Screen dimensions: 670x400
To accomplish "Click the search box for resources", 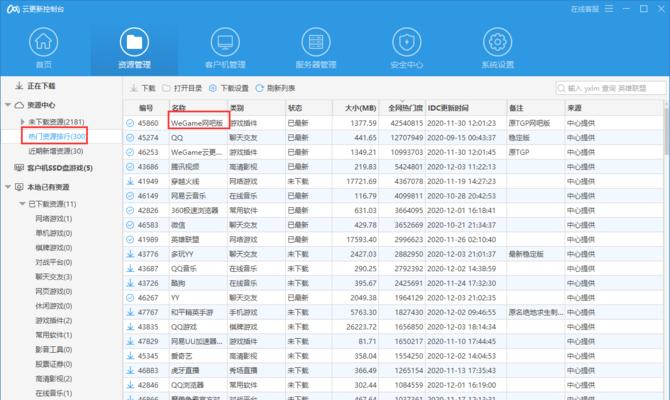I will [x=611, y=88].
